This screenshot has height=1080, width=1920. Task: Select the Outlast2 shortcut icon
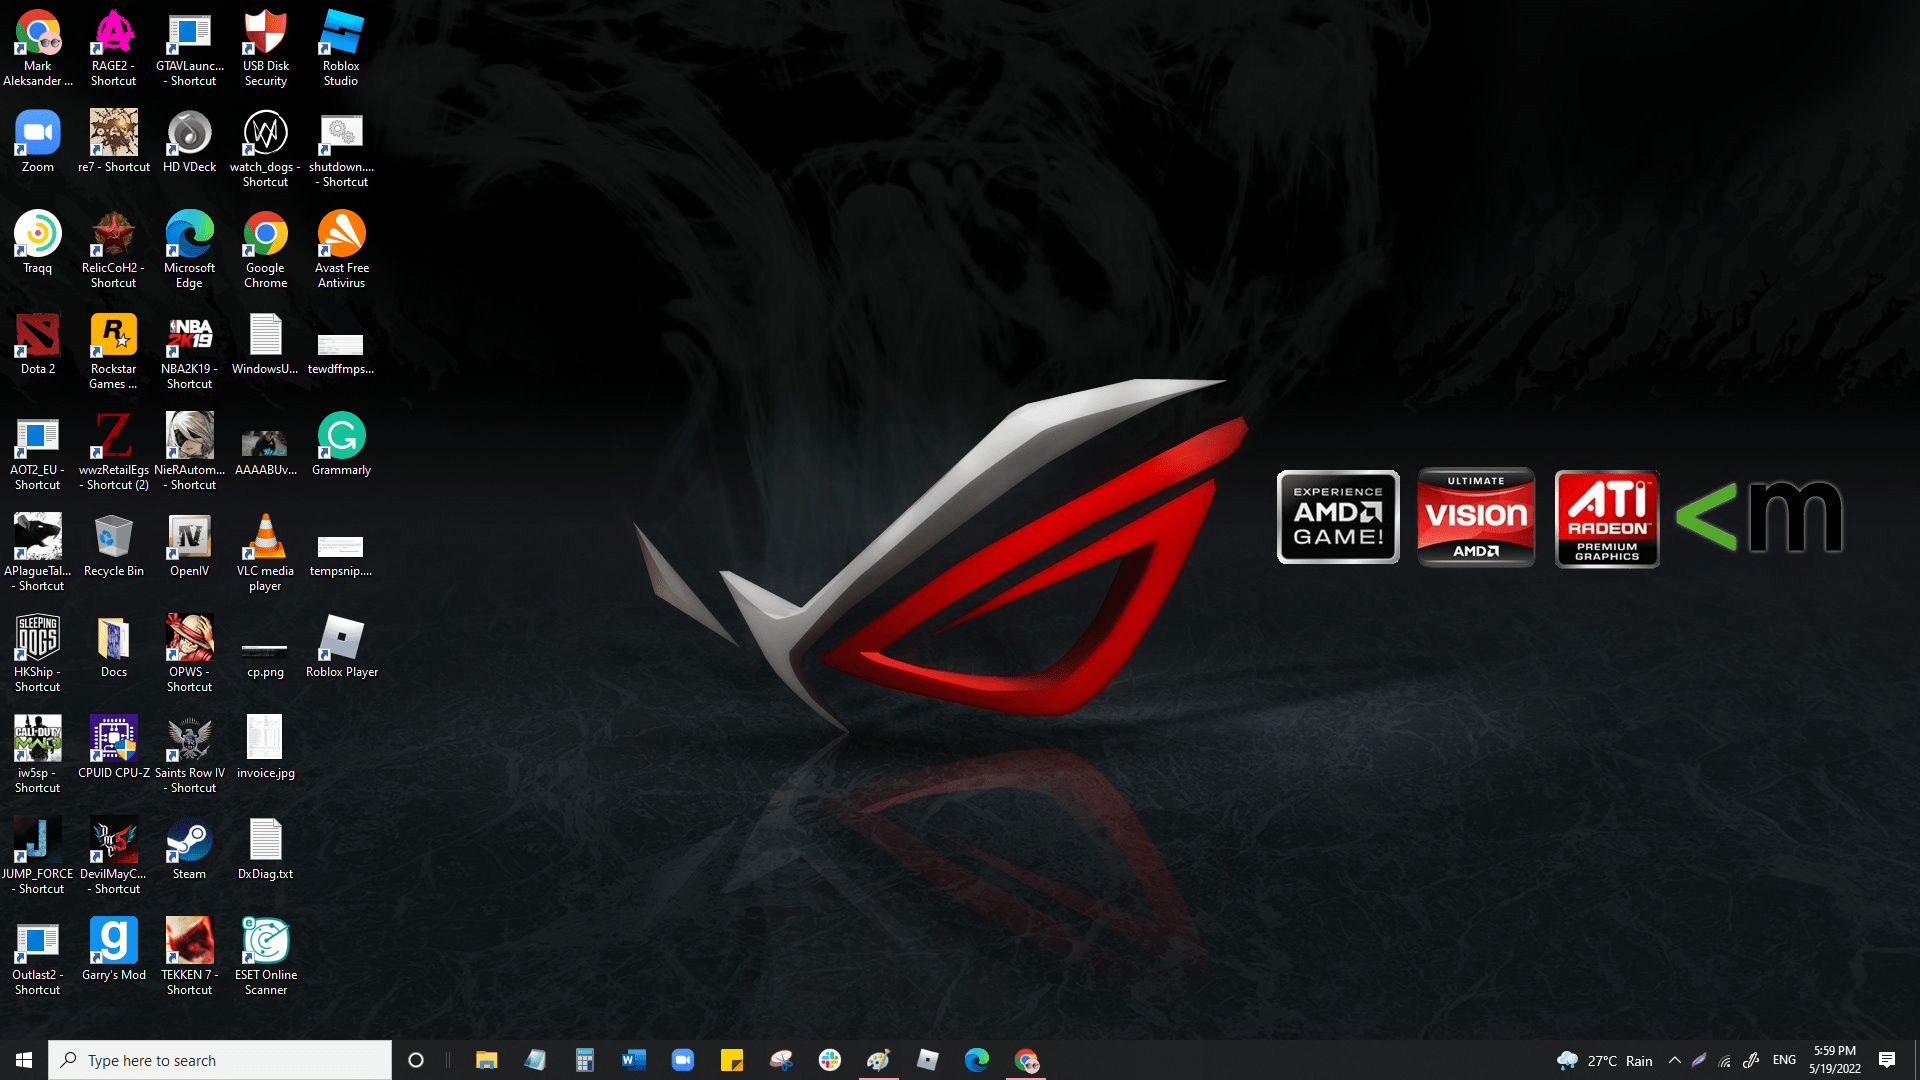(x=38, y=957)
